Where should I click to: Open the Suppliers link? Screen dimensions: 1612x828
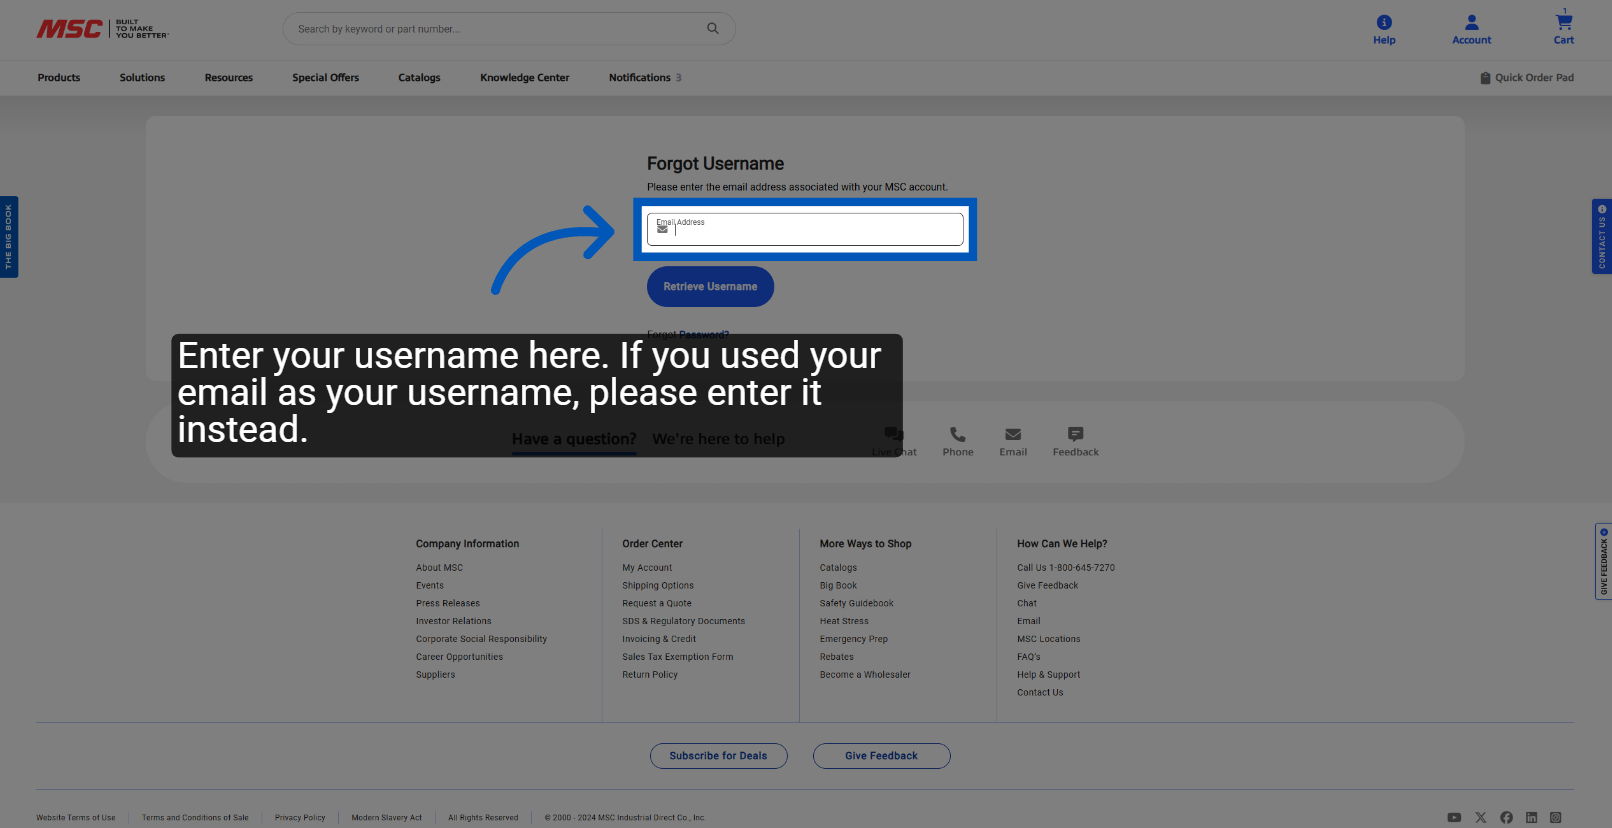[x=436, y=675]
